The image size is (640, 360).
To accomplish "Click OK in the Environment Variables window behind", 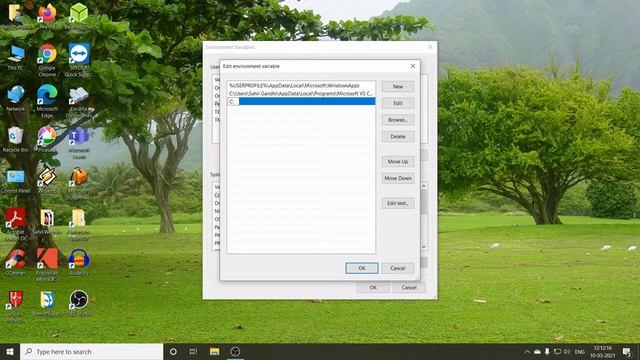I will pos(373,288).
